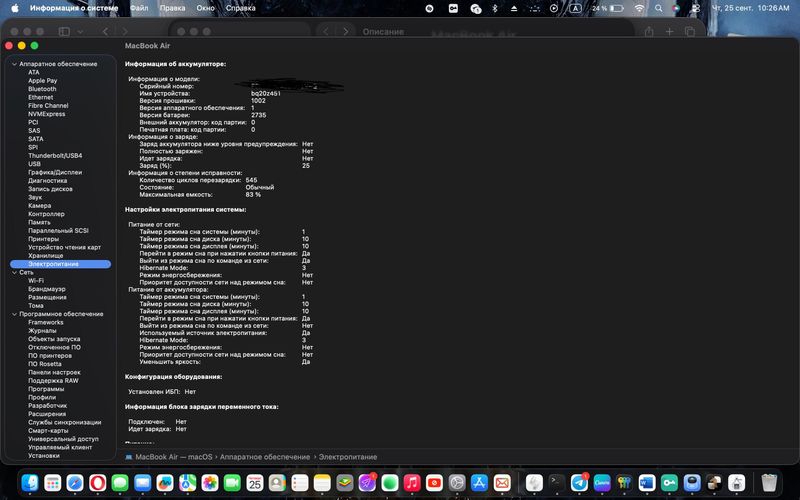Viewport: 800px width, 500px height.
Task: Open the Справка menu
Action: 240,8
